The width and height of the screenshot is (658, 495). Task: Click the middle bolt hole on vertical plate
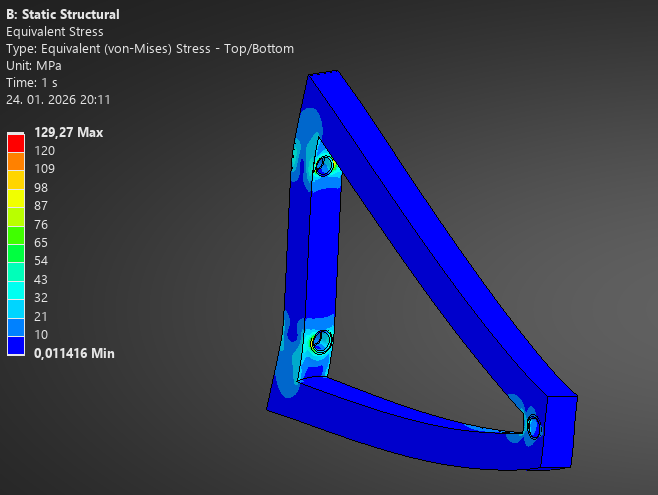pos(322,343)
